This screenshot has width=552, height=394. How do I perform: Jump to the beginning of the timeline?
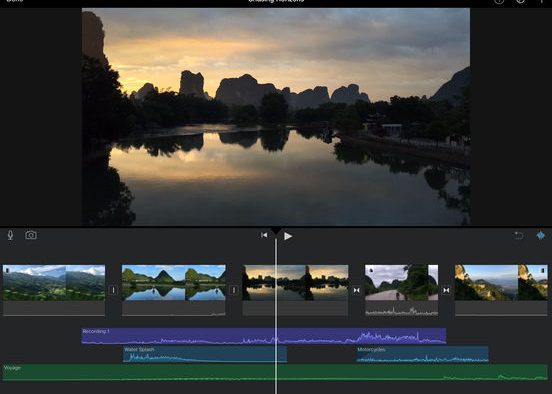click(264, 235)
